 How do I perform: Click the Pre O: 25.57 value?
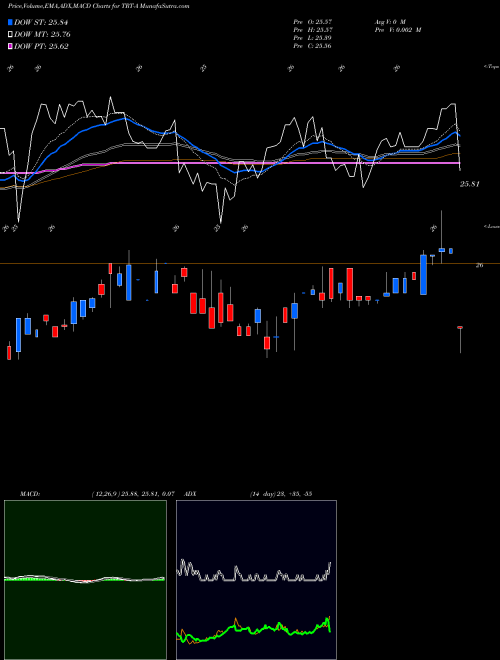(x=313, y=21)
